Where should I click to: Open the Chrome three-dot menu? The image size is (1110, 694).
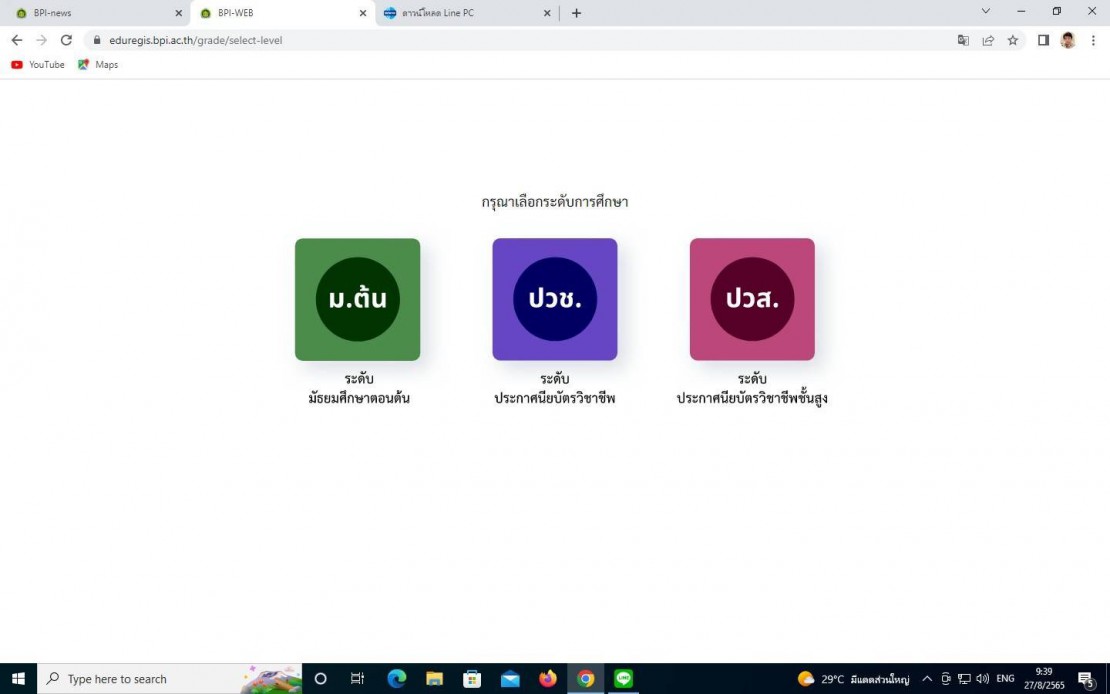point(1093,40)
